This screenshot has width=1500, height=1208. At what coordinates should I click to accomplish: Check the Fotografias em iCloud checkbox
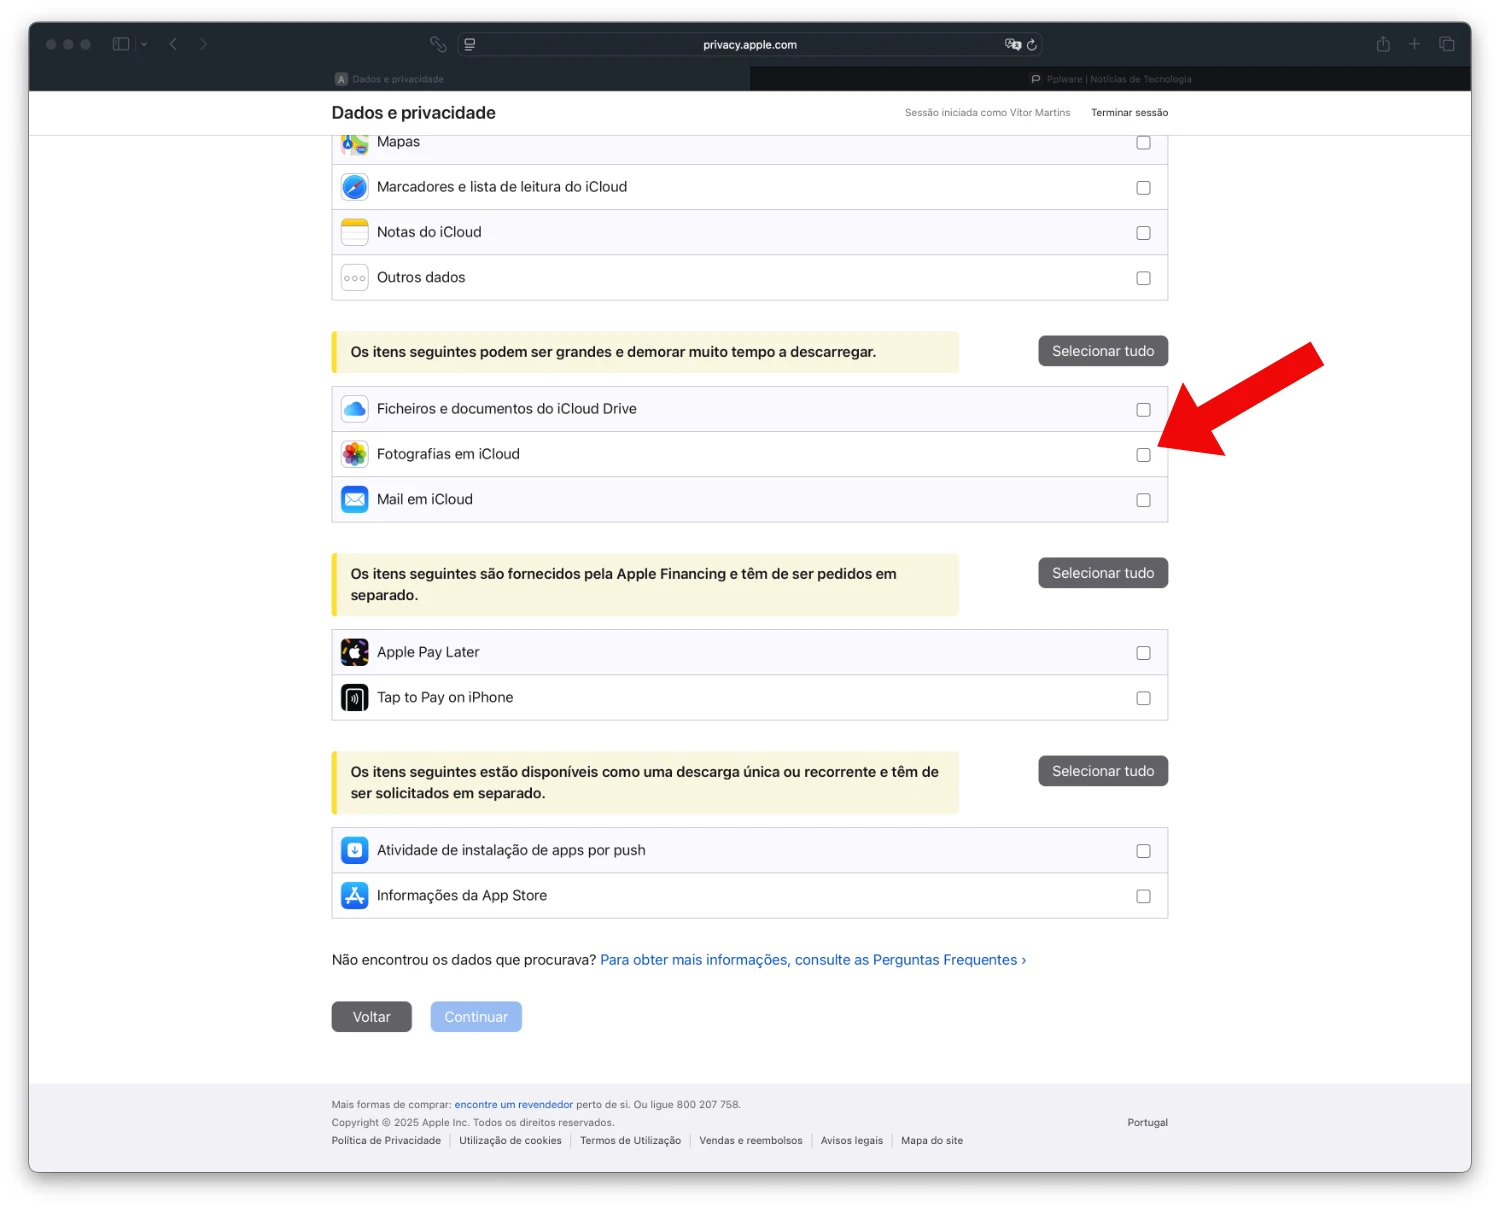click(1143, 455)
